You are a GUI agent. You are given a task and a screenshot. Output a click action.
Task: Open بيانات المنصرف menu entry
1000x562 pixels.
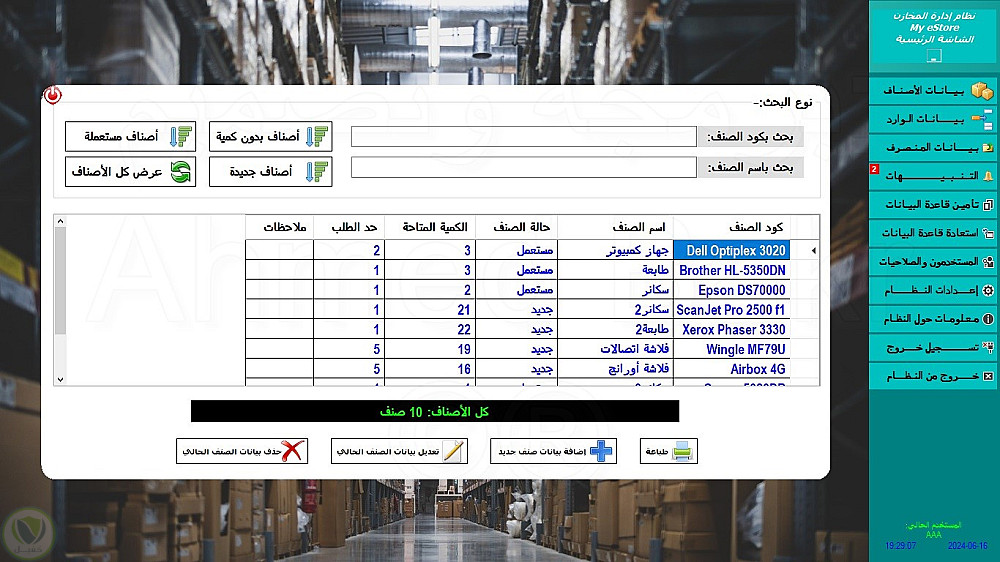click(x=933, y=147)
